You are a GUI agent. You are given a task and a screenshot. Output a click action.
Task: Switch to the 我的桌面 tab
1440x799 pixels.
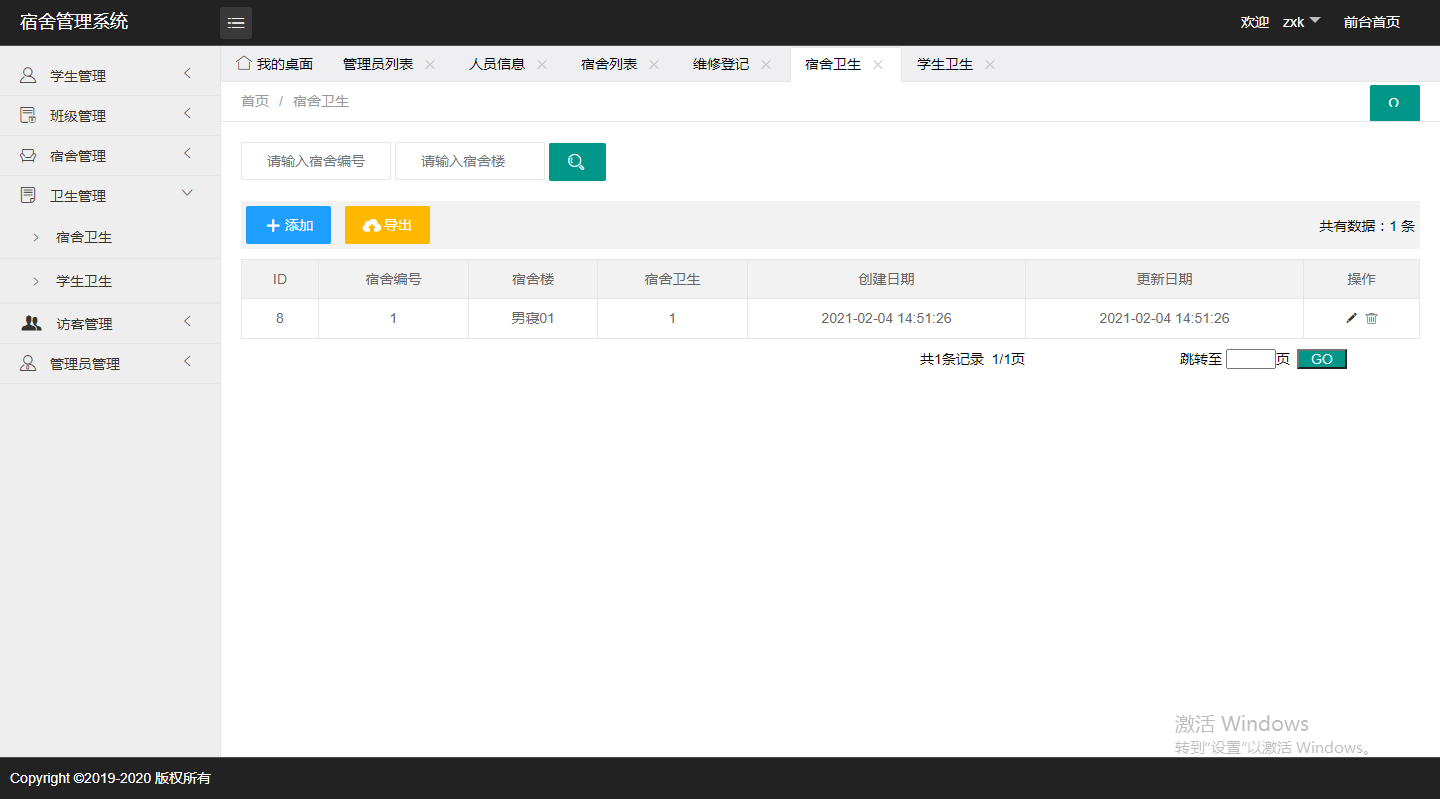pyautogui.click(x=275, y=64)
